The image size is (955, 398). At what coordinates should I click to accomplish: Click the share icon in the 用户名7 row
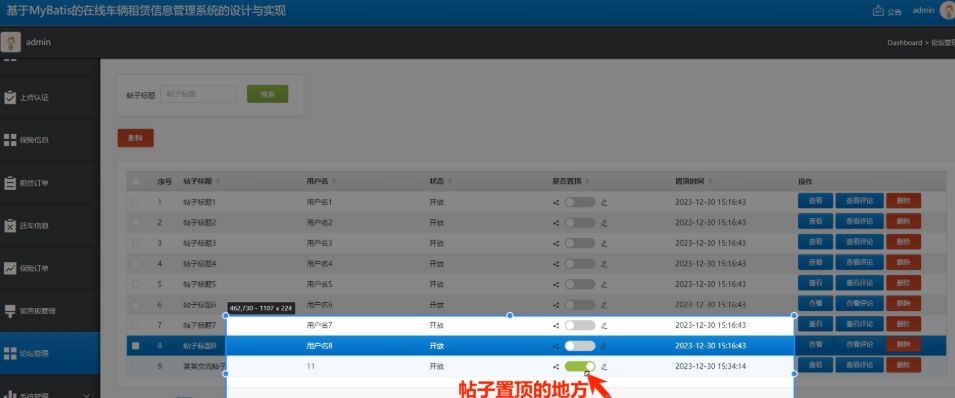tap(556, 325)
